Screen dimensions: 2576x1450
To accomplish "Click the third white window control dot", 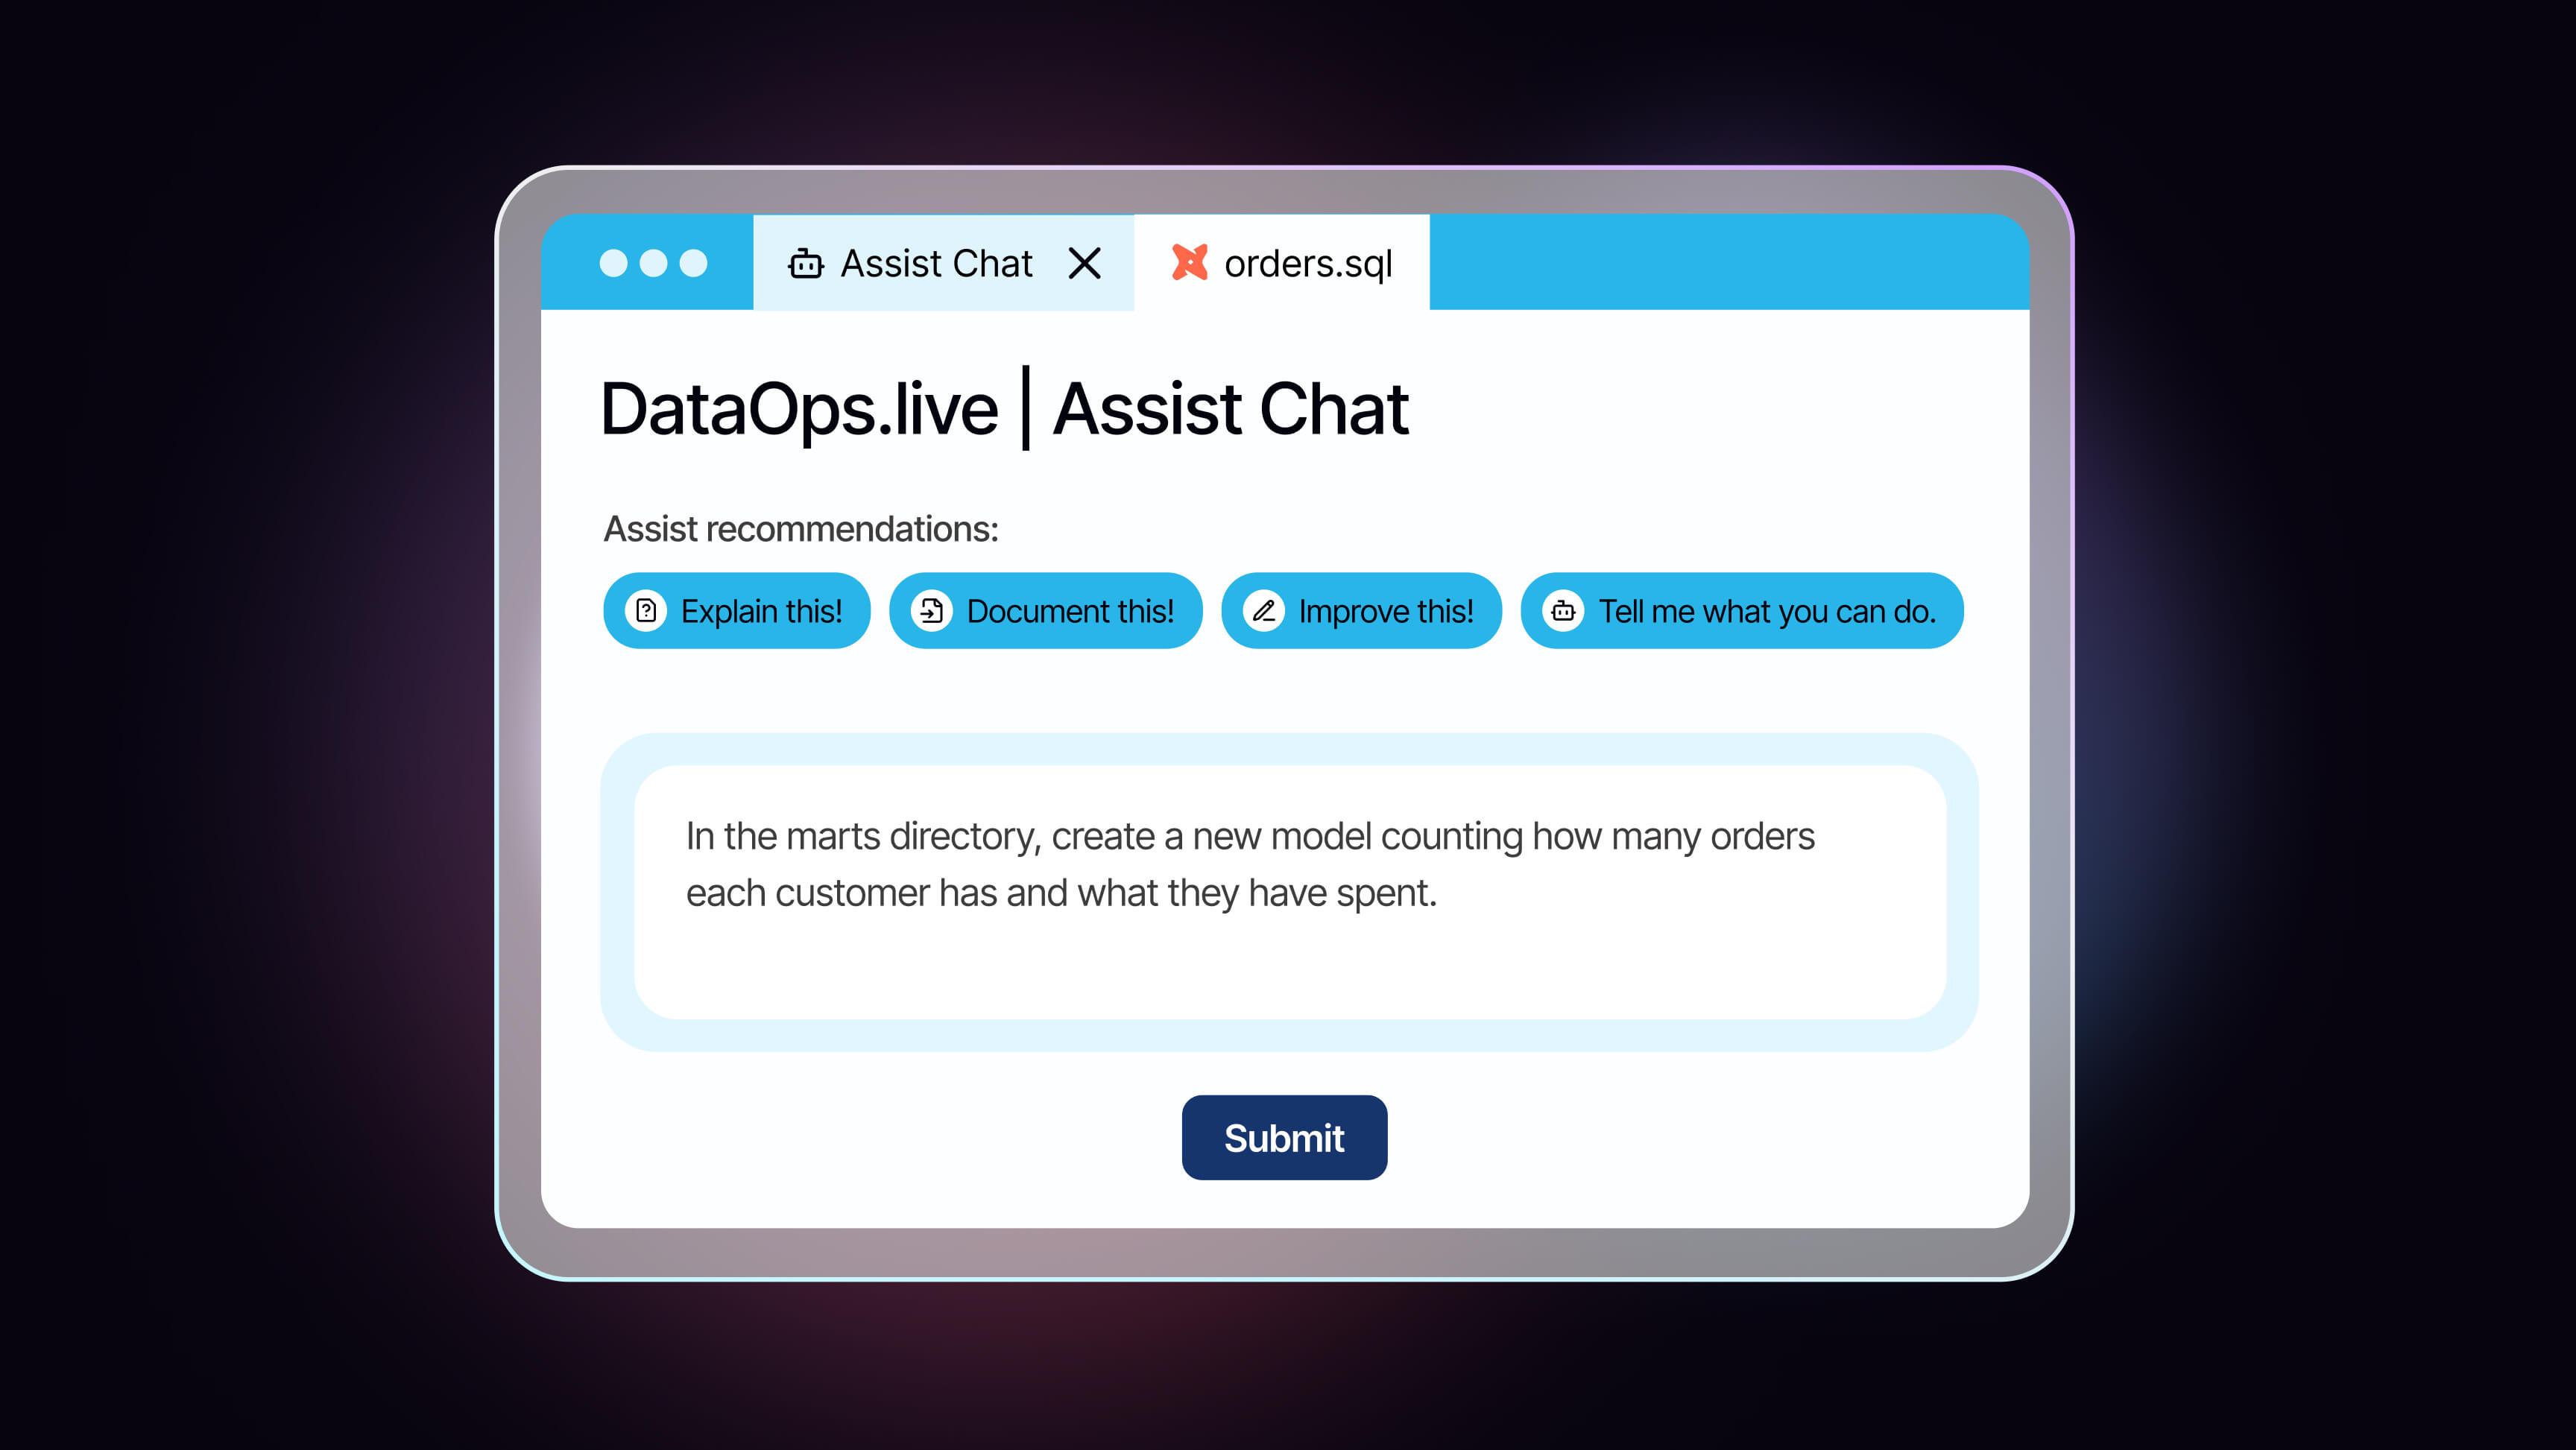I will point(693,263).
